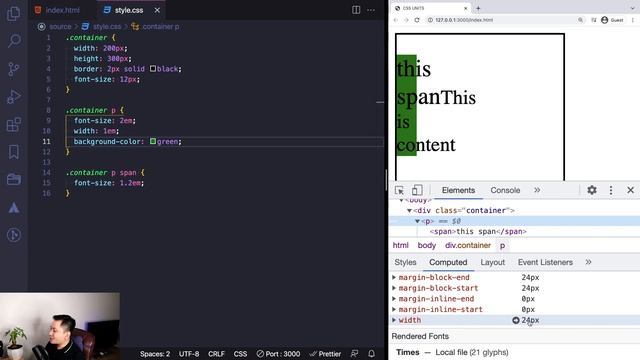Viewport: 640px width, 360px height.
Task: Expand the margin-inline-end computed property
Action: (x=394, y=299)
